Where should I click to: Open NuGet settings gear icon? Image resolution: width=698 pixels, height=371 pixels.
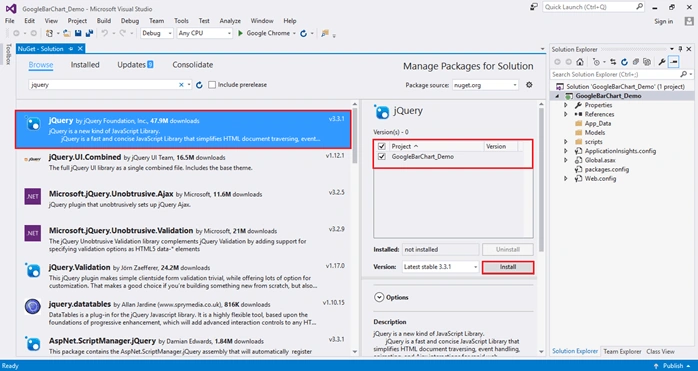(x=529, y=85)
